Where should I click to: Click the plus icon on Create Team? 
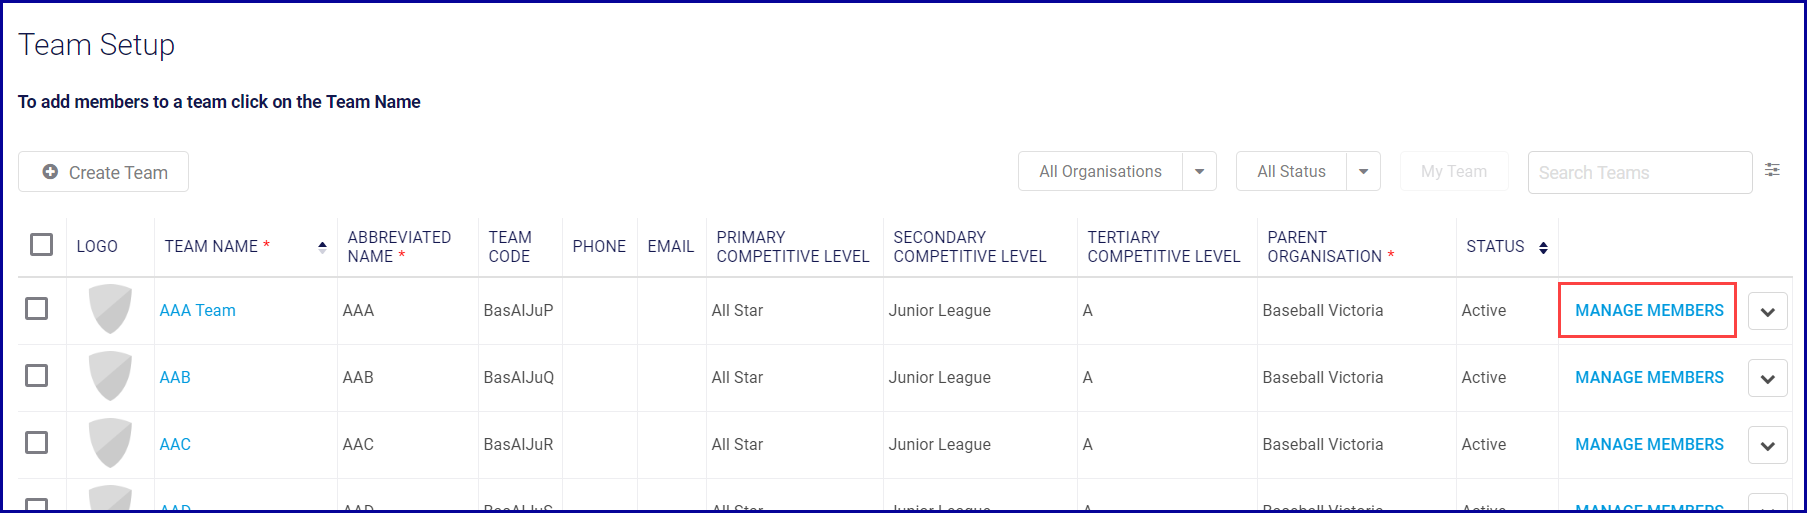point(50,172)
